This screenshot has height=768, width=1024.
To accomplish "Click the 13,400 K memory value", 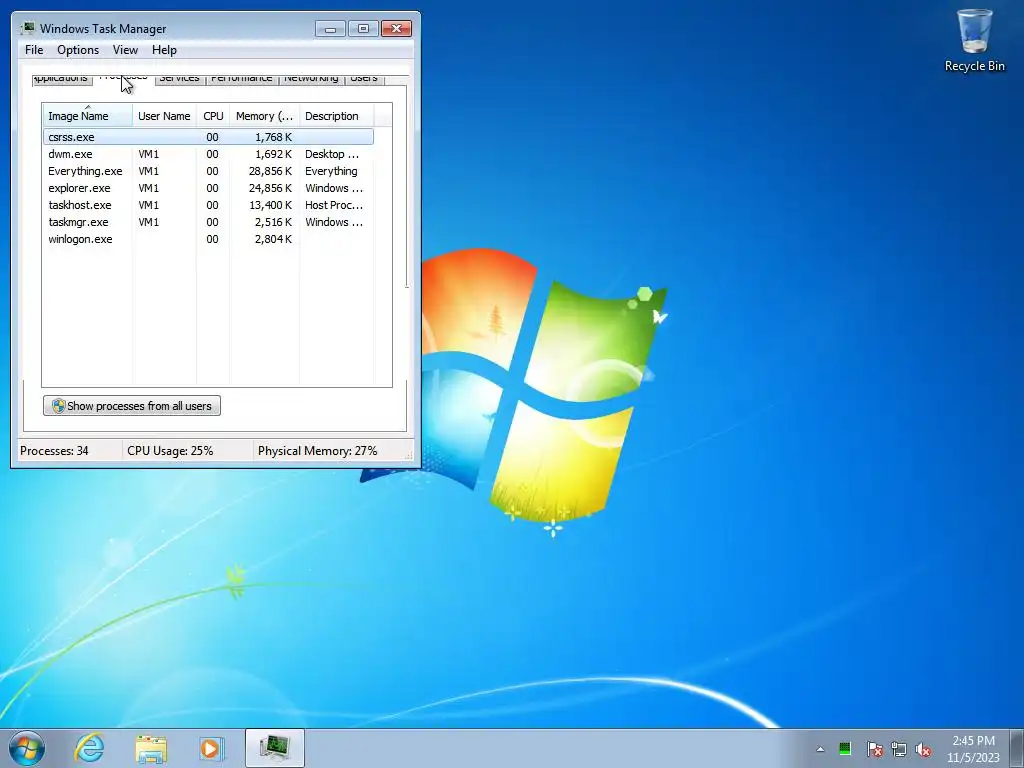I will coord(270,205).
